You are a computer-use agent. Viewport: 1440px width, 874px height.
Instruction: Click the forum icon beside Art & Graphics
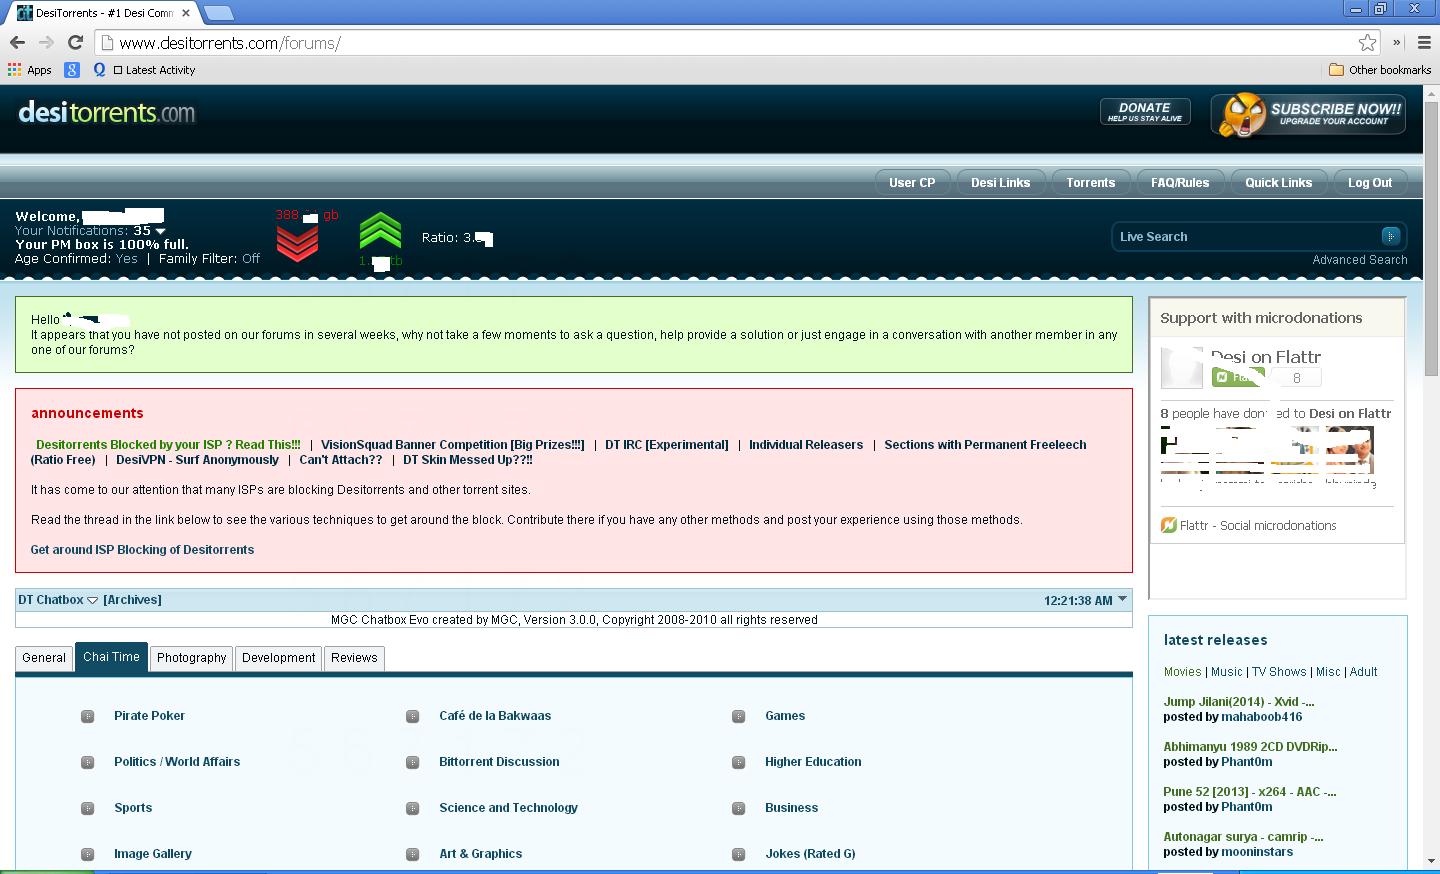click(x=412, y=854)
